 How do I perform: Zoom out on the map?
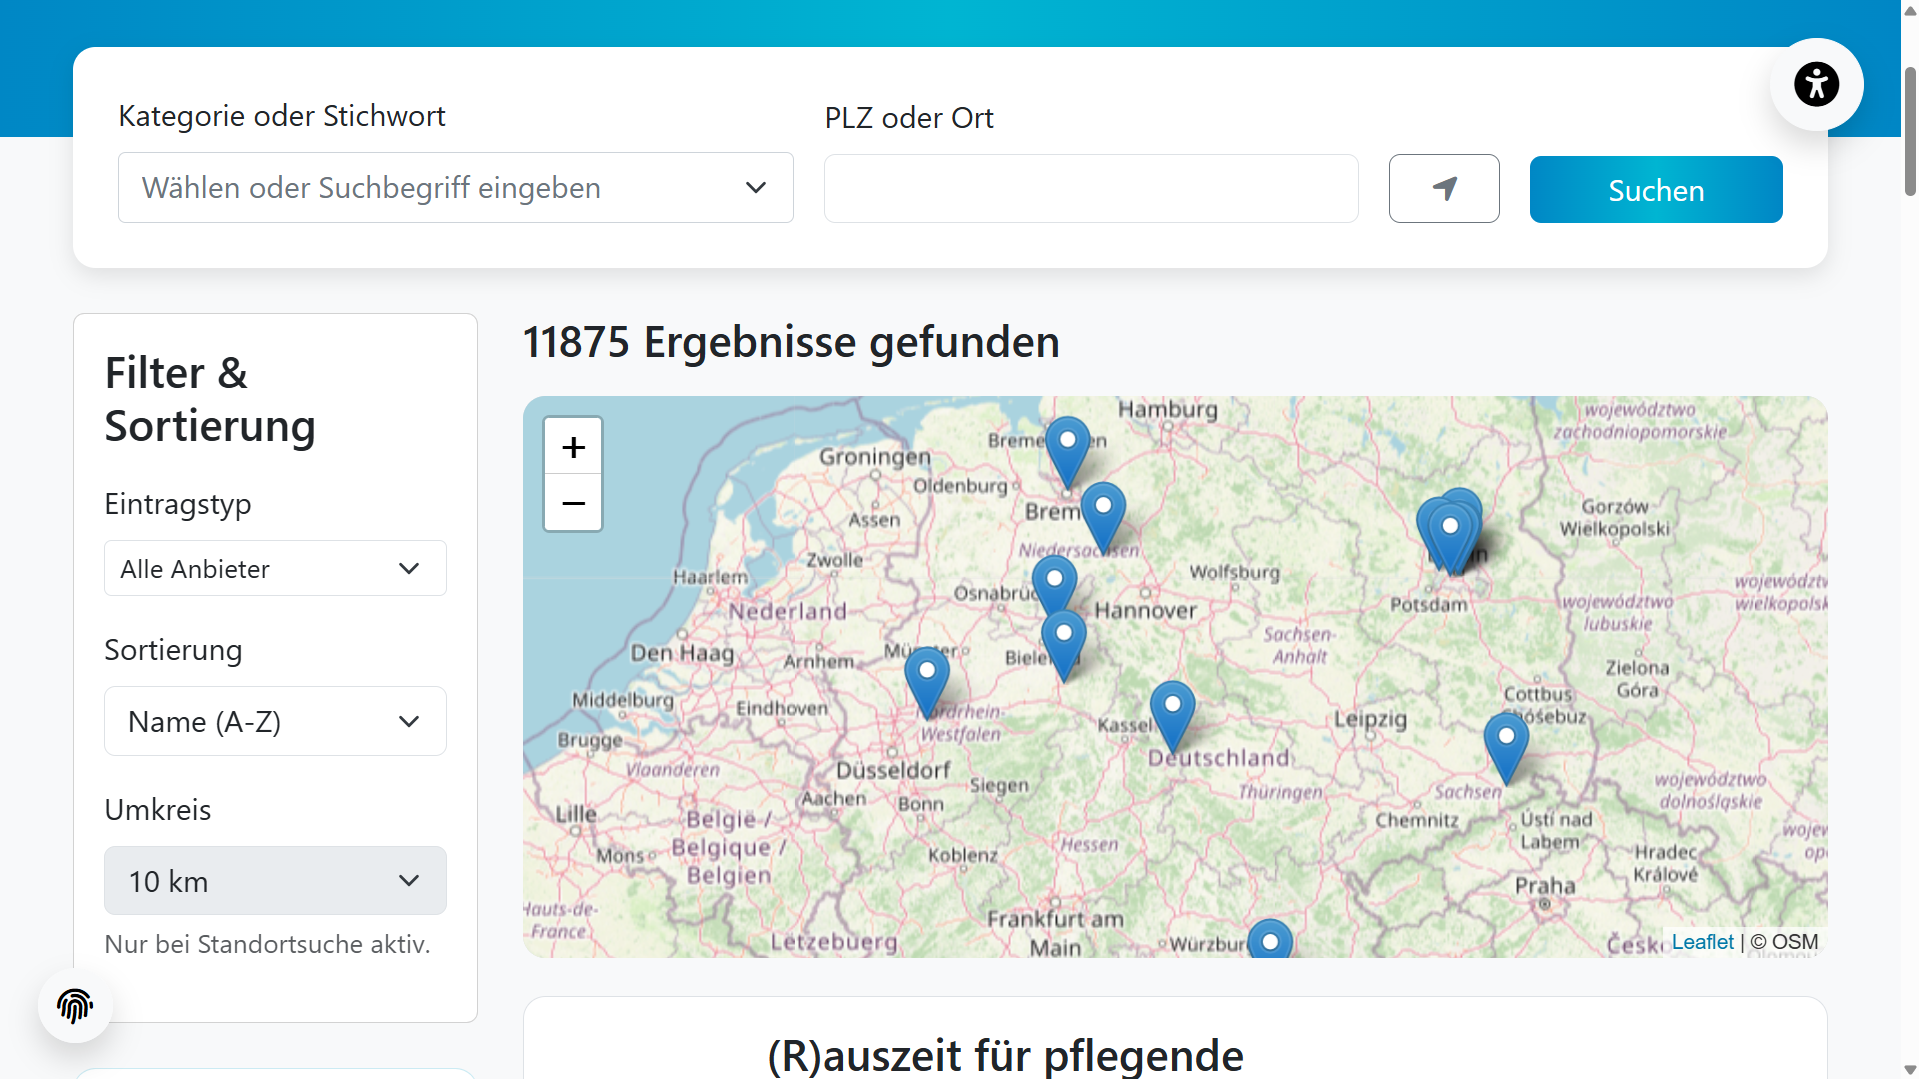tap(573, 503)
